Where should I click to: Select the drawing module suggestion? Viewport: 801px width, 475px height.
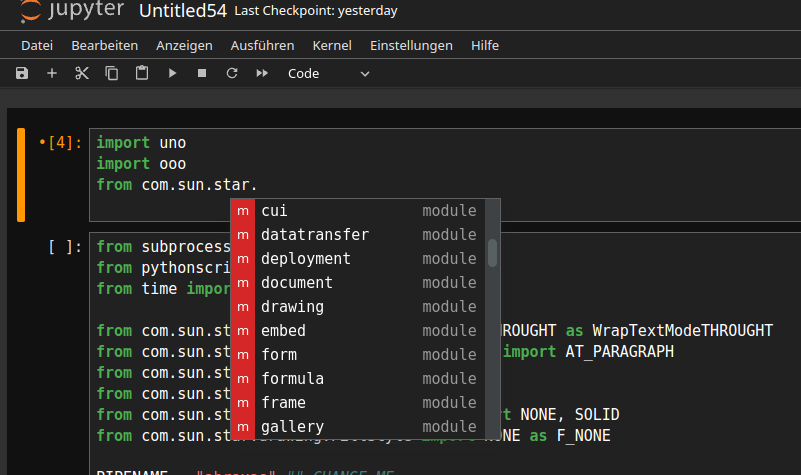tap(292, 307)
